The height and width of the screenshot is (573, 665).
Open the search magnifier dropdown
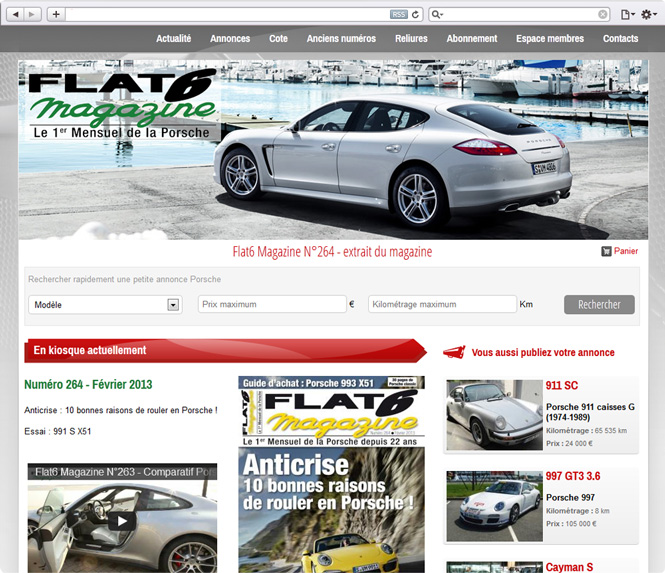point(437,14)
